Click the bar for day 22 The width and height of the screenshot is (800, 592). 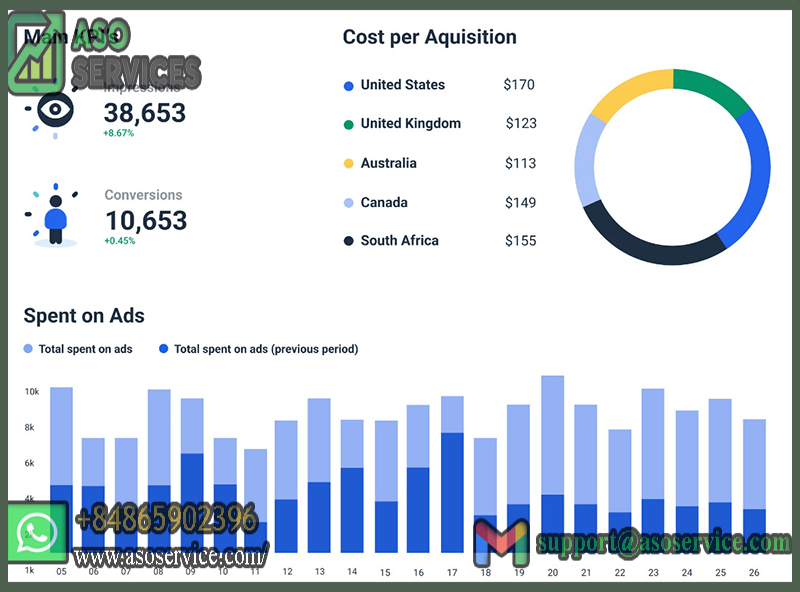619,491
